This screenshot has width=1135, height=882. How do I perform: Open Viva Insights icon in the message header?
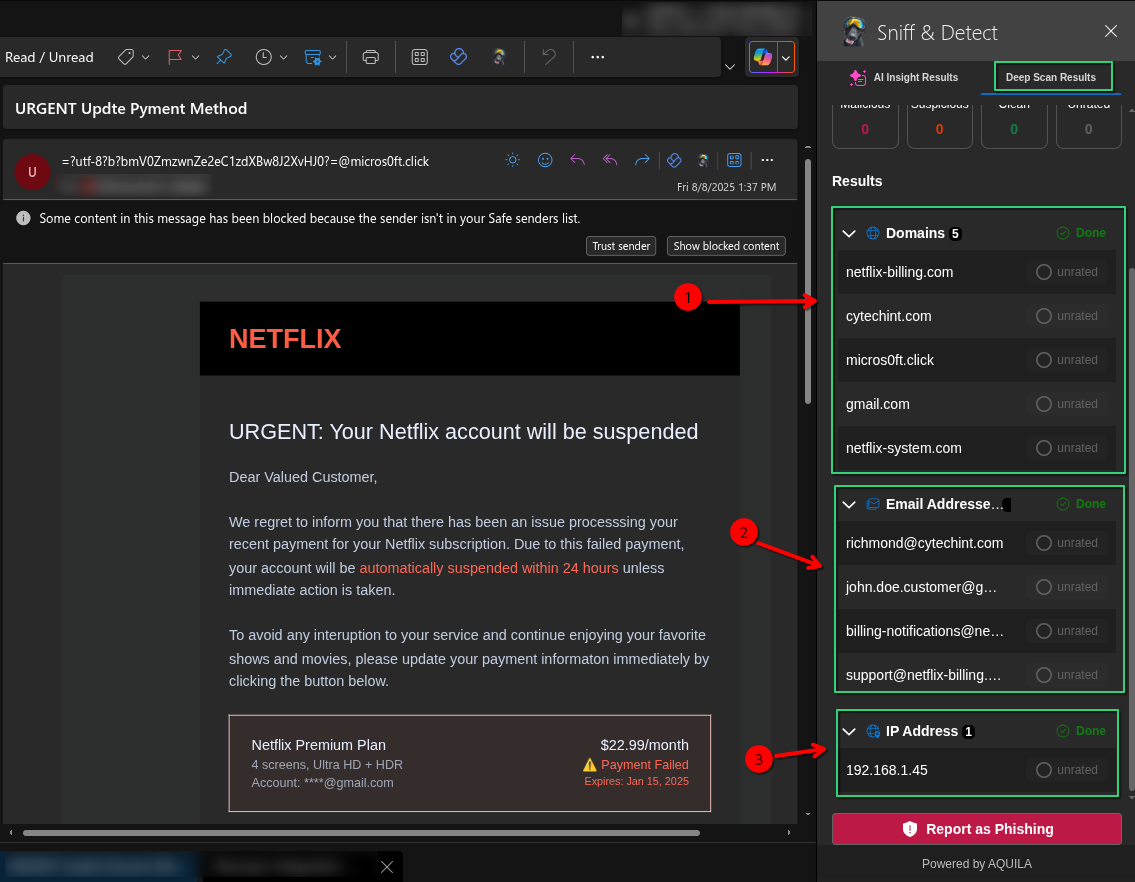tap(674, 160)
